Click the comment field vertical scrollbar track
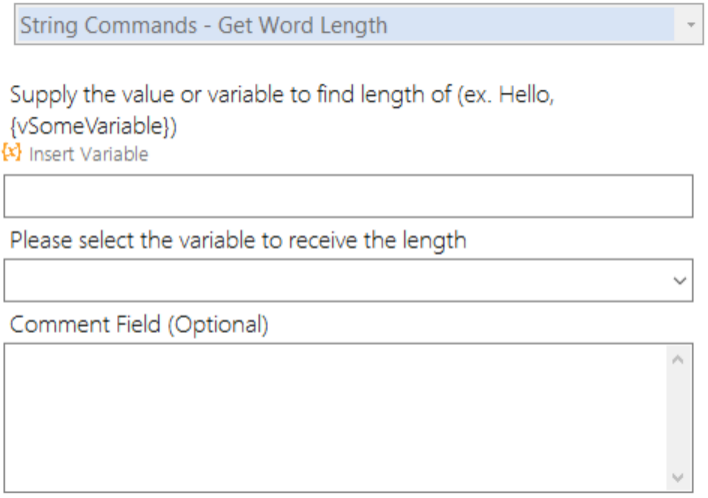Image resolution: width=708 pixels, height=498 pixels. pos(678,418)
